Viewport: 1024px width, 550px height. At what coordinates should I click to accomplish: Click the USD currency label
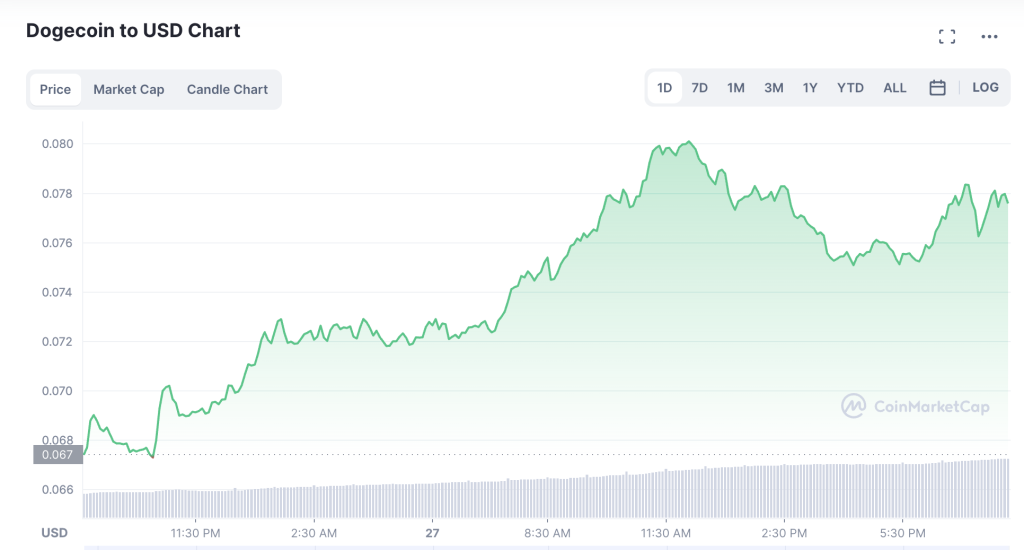tap(54, 533)
